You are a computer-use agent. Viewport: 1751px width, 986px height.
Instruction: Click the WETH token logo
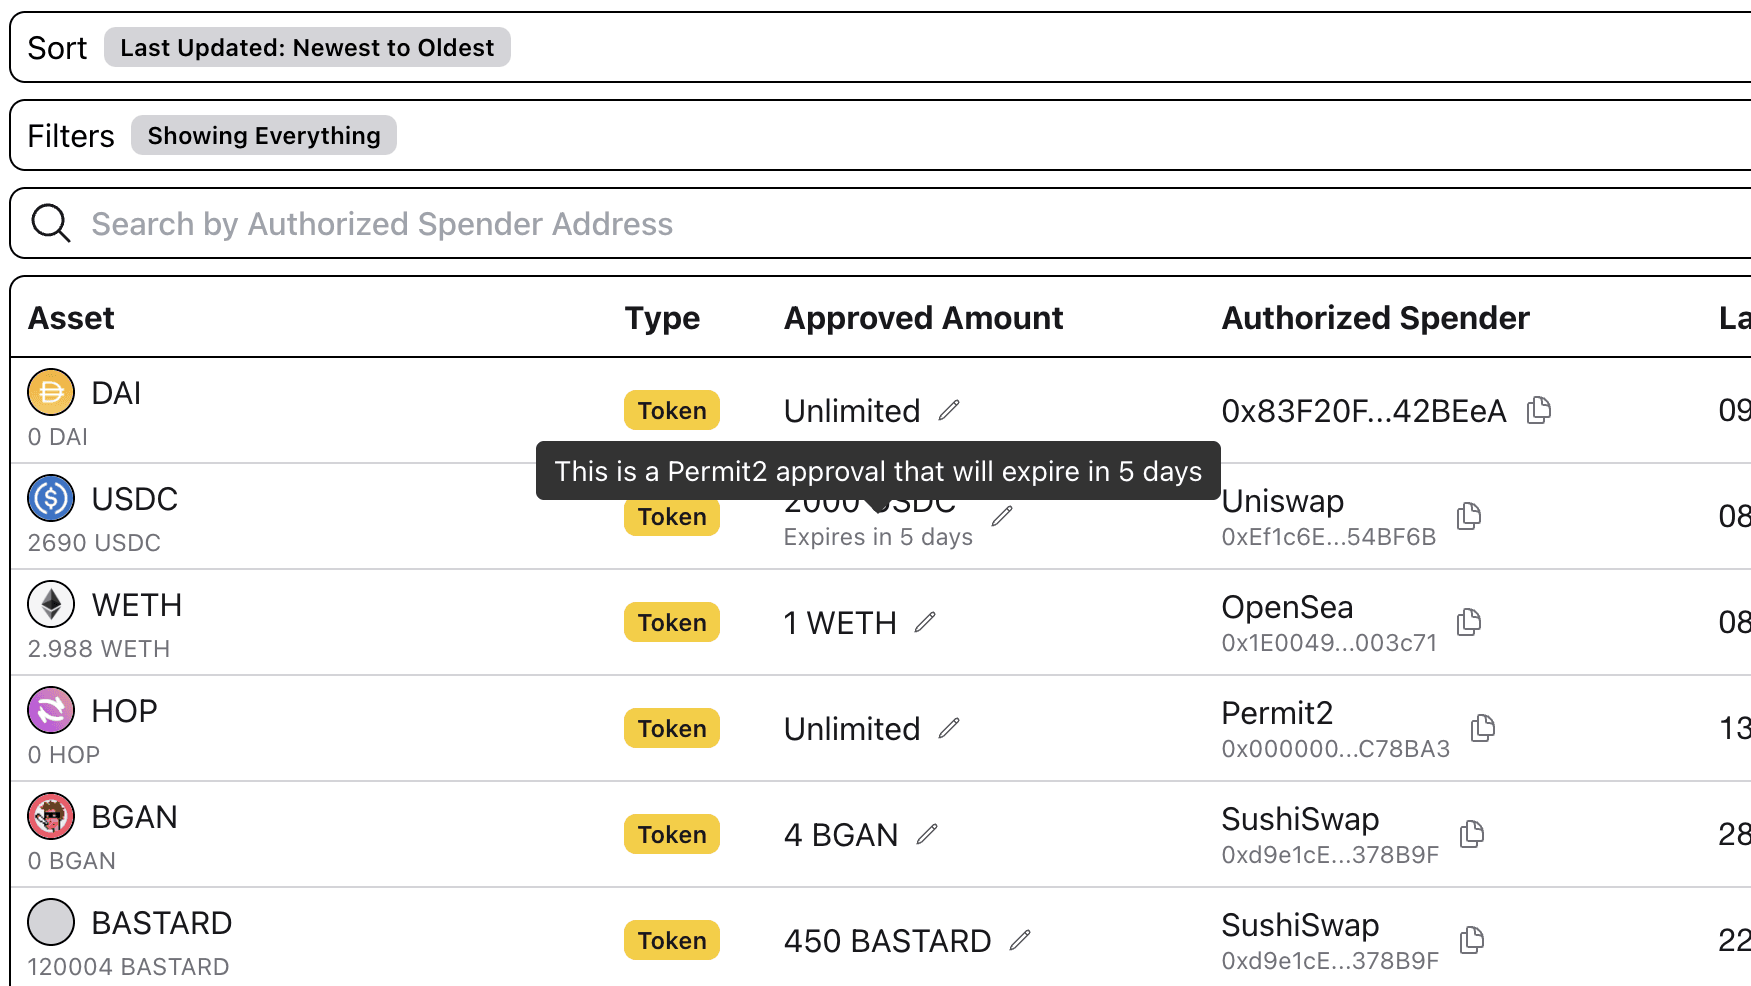[51, 604]
